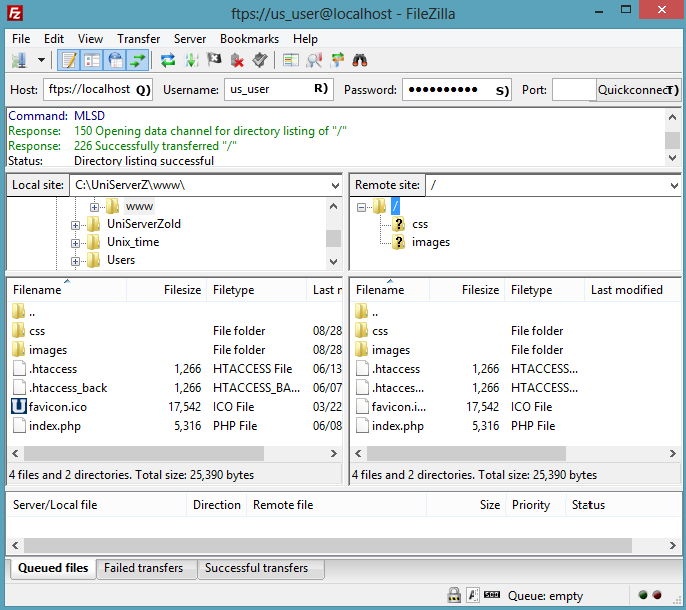This screenshot has width=686, height=610.
Task: Open the Transfer menu
Action: pos(138,39)
